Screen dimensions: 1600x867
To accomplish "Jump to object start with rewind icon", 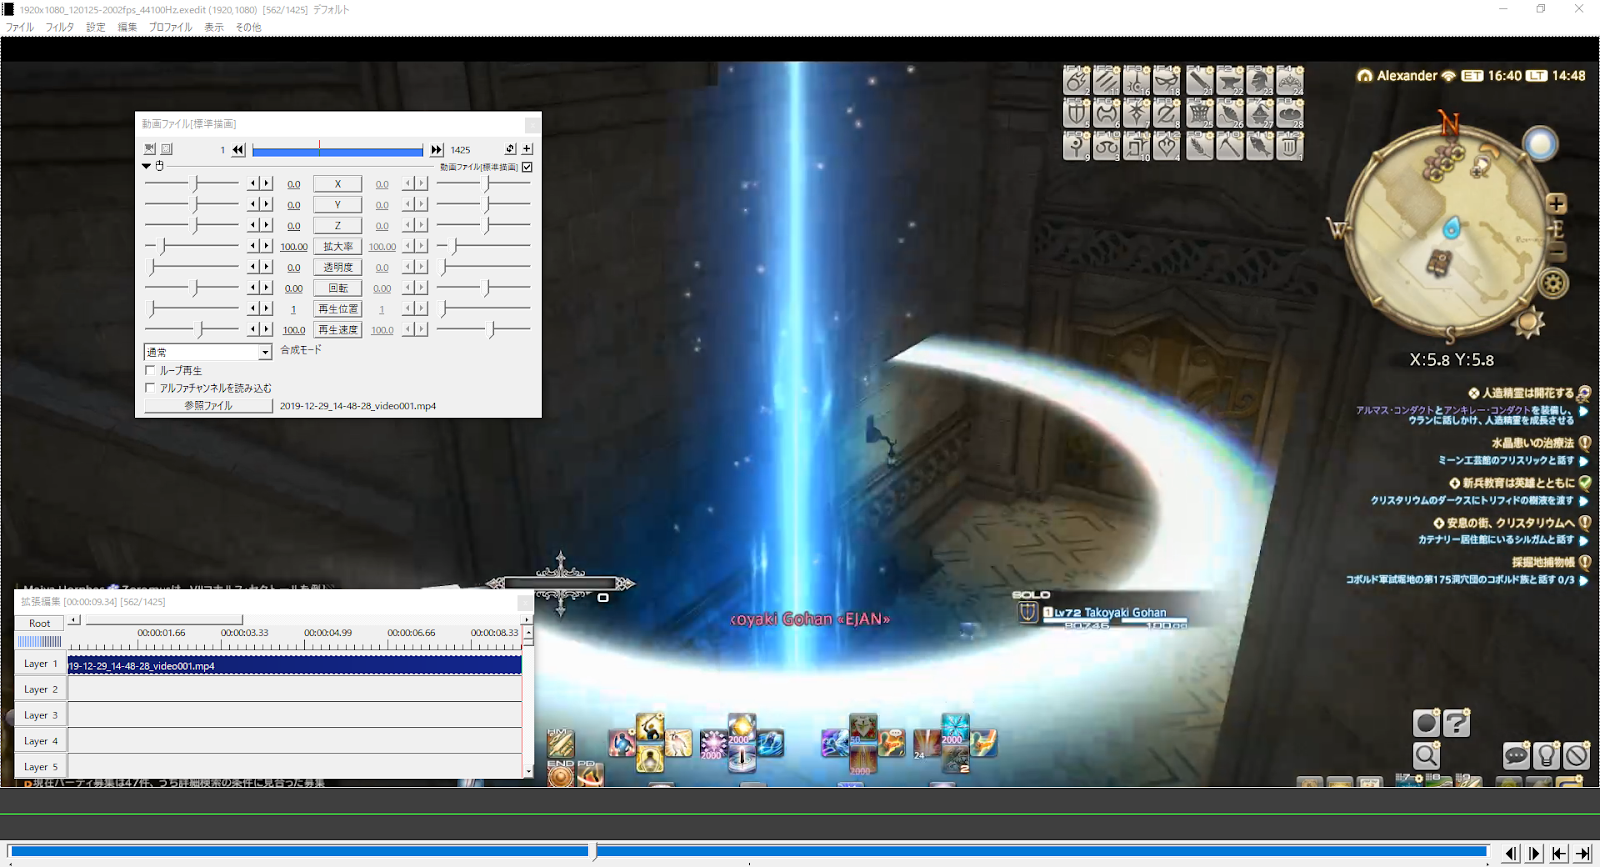I will point(238,149).
